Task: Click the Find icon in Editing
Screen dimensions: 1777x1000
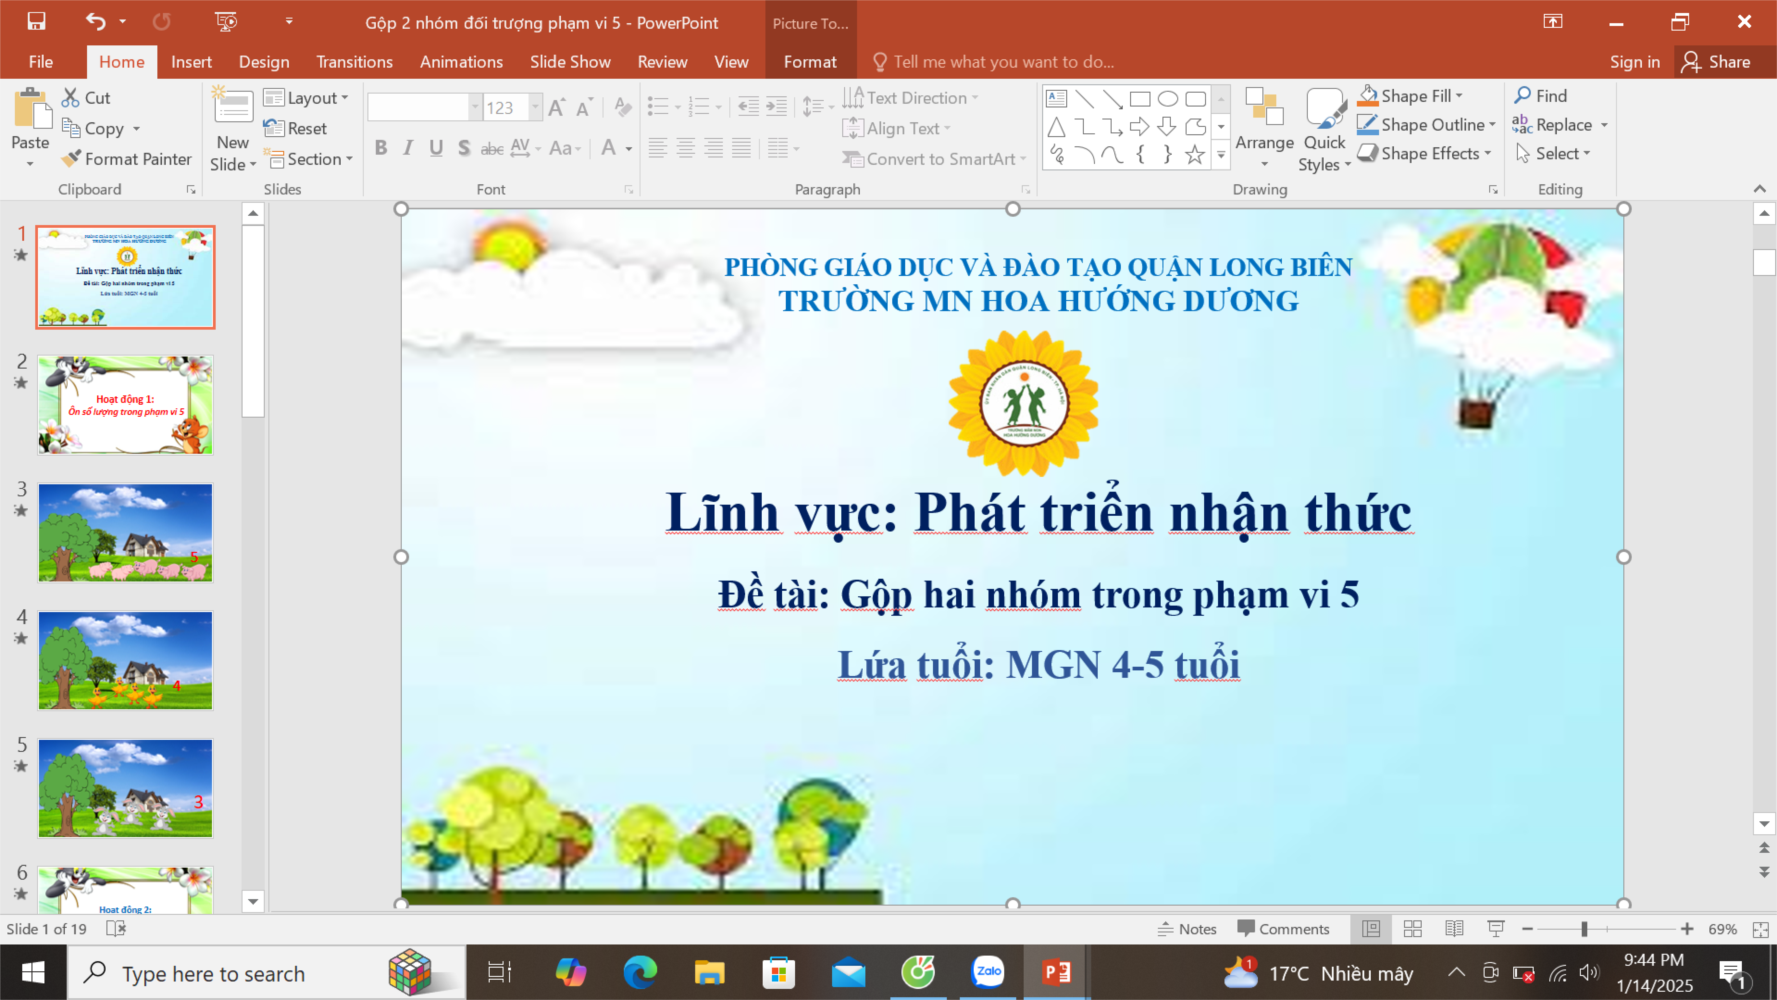Action: click(1523, 96)
